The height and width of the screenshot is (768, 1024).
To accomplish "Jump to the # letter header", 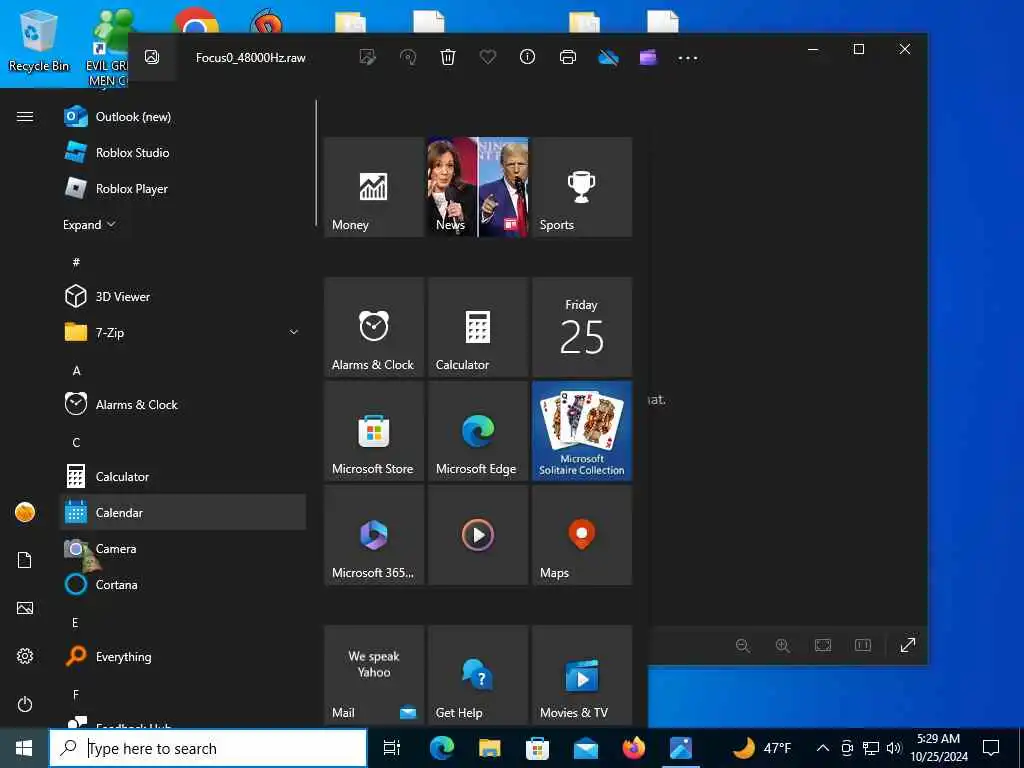I will 76,262.
